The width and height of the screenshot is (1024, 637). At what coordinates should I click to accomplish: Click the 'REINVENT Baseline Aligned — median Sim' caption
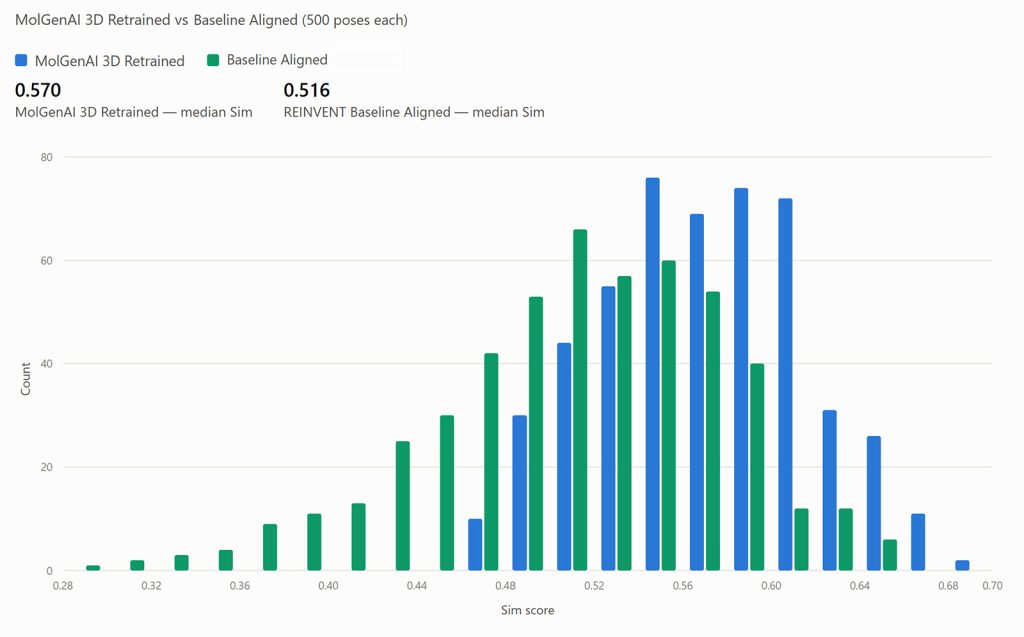click(414, 112)
